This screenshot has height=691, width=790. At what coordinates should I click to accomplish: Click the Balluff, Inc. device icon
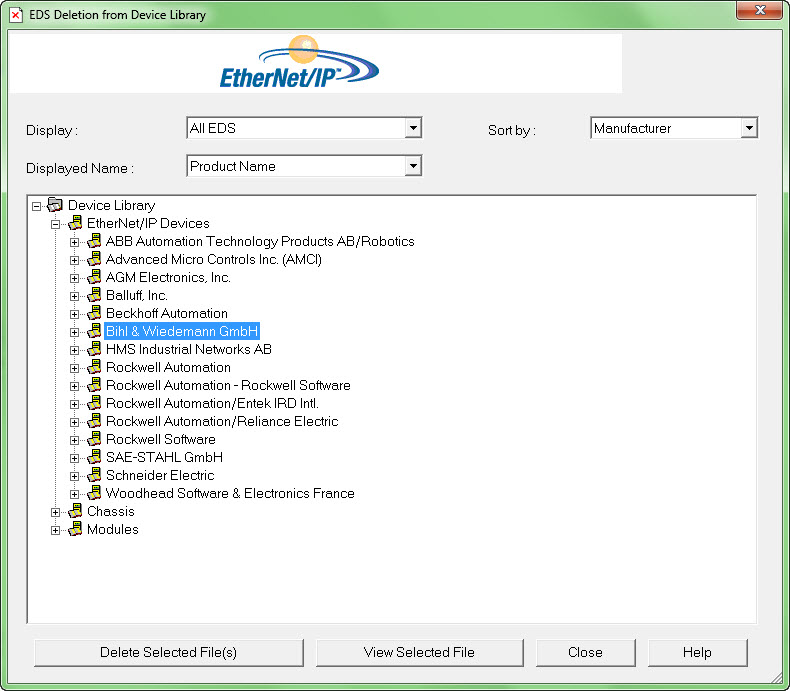point(94,295)
